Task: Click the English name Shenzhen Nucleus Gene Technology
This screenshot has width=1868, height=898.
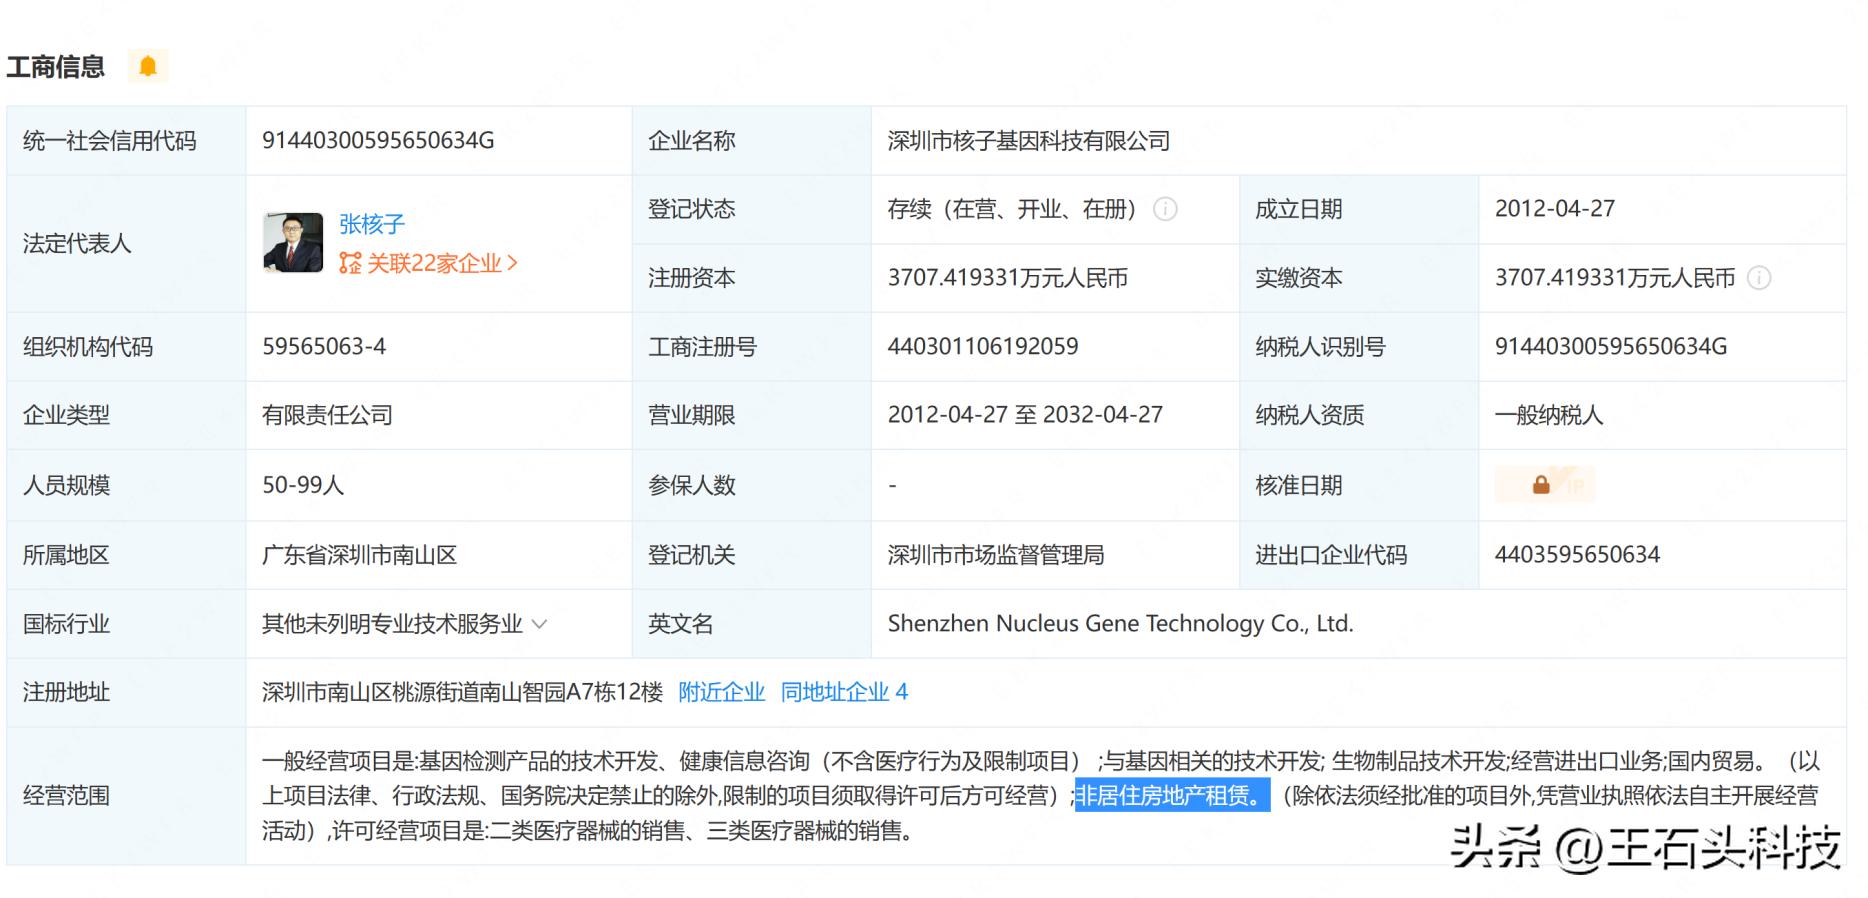Action: click(x=1120, y=624)
